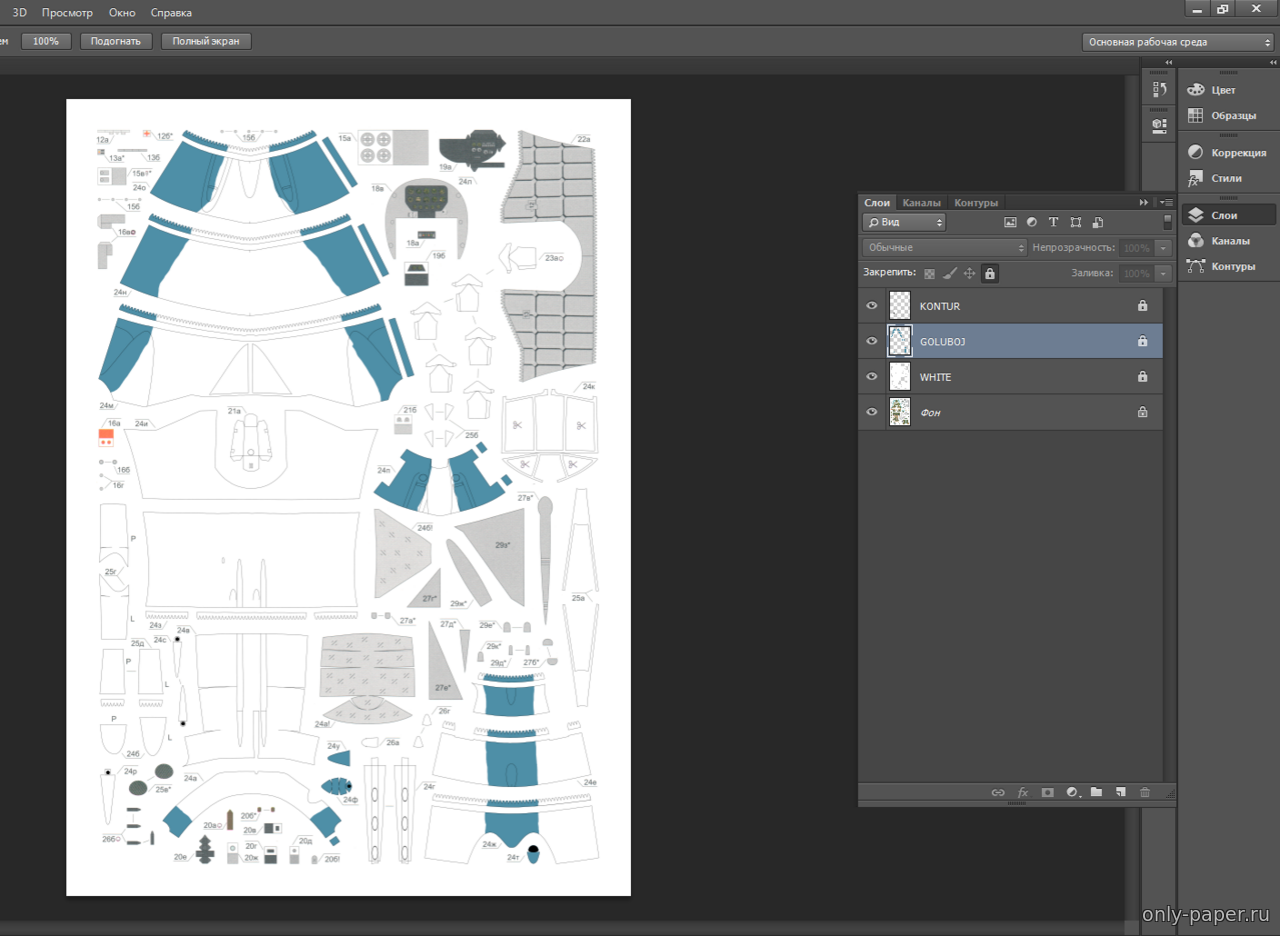
Task: Open the Просмотр menu
Action: click(67, 13)
